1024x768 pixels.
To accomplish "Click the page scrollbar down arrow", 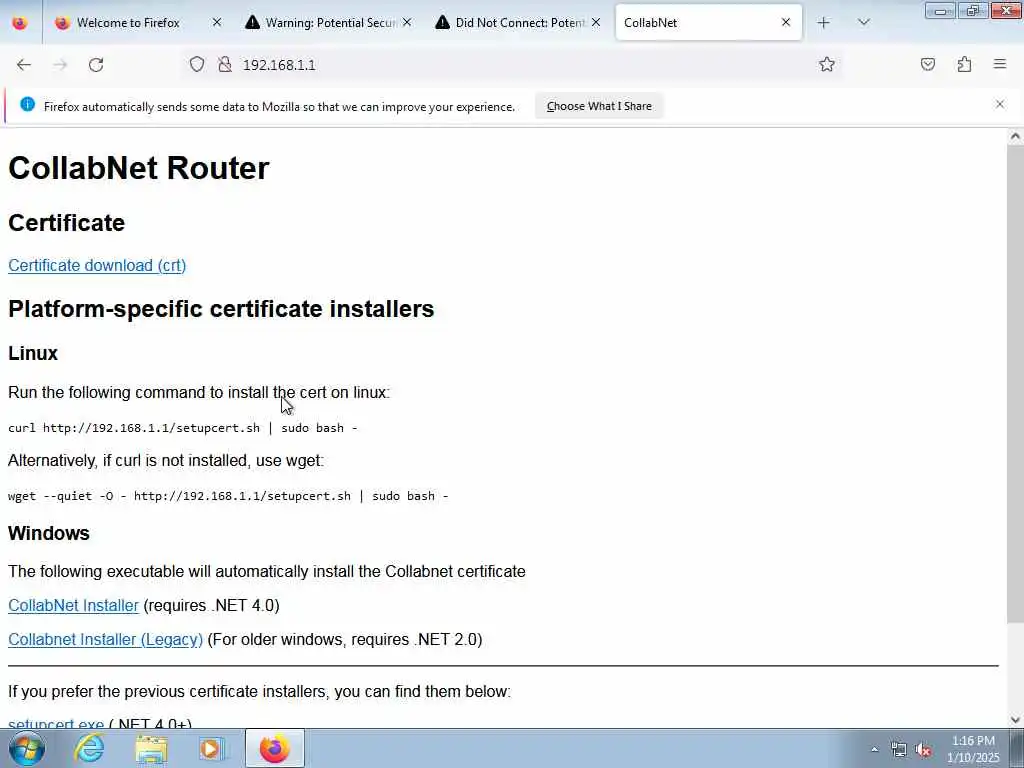I will (x=1015, y=720).
